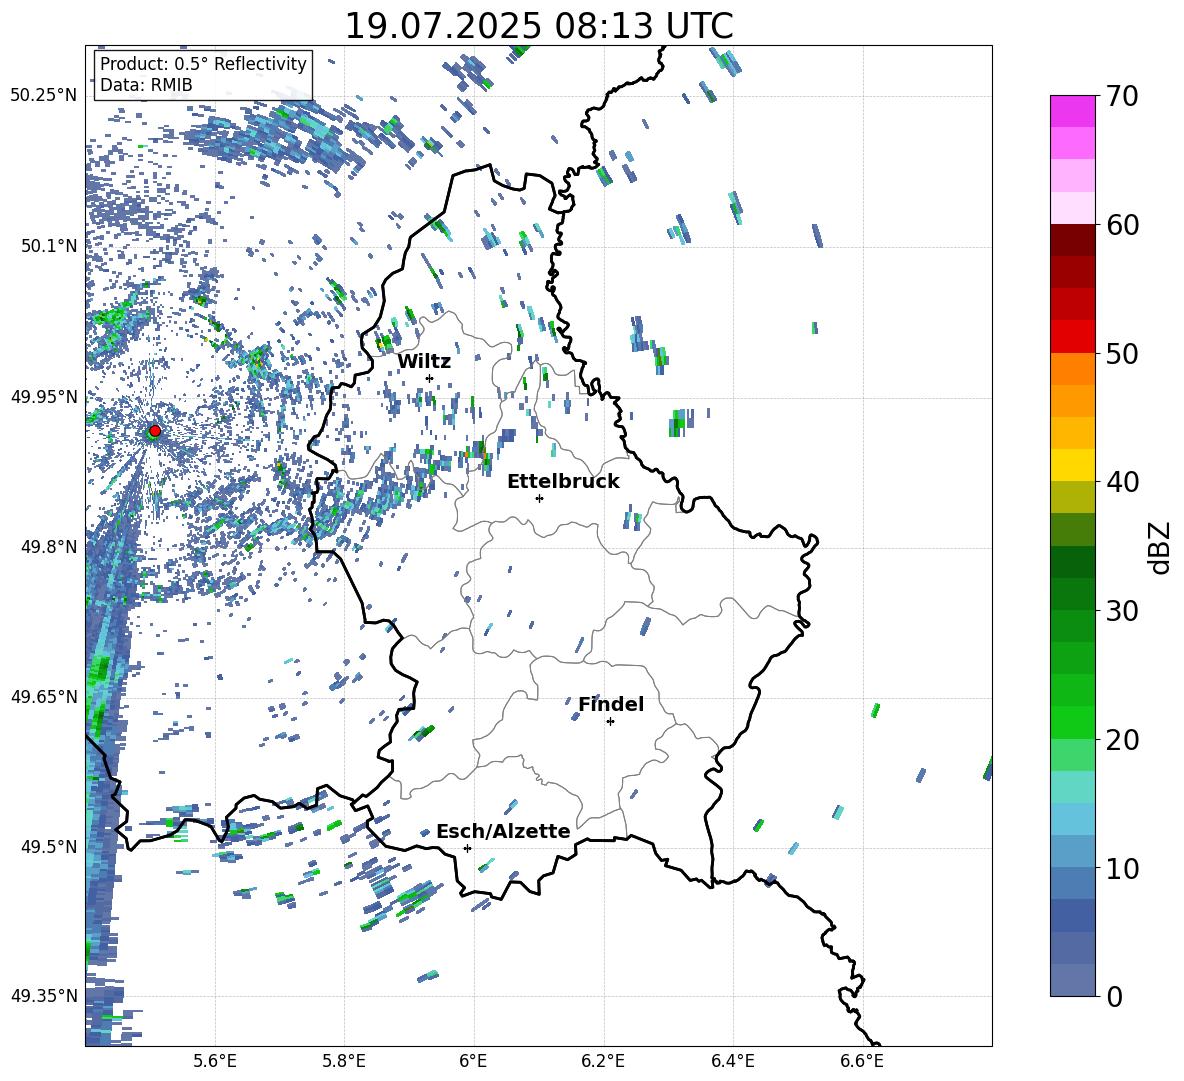The height and width of the screenshot is (1081, 1184).
Task: Click the dark red colorbar swatch below 60
Action: pyautogui.click(x=1072, y=240)
